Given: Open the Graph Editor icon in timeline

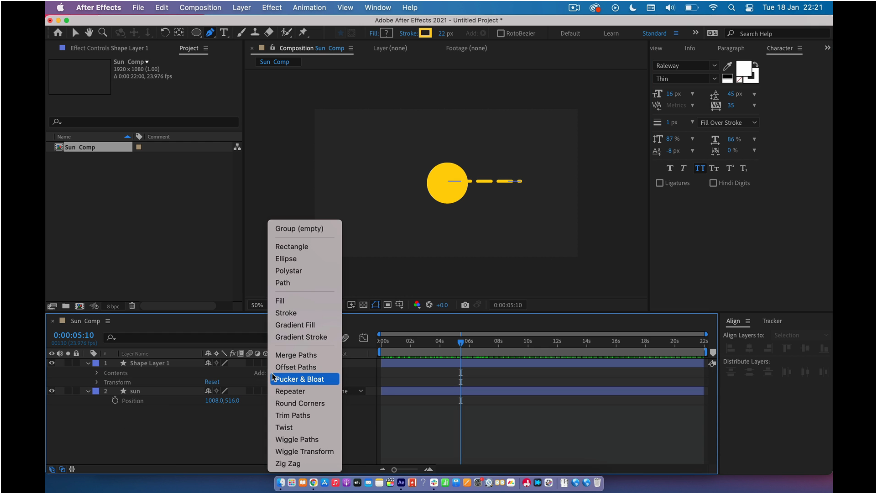Looking at the screenshot, I should tap(364, 337).
